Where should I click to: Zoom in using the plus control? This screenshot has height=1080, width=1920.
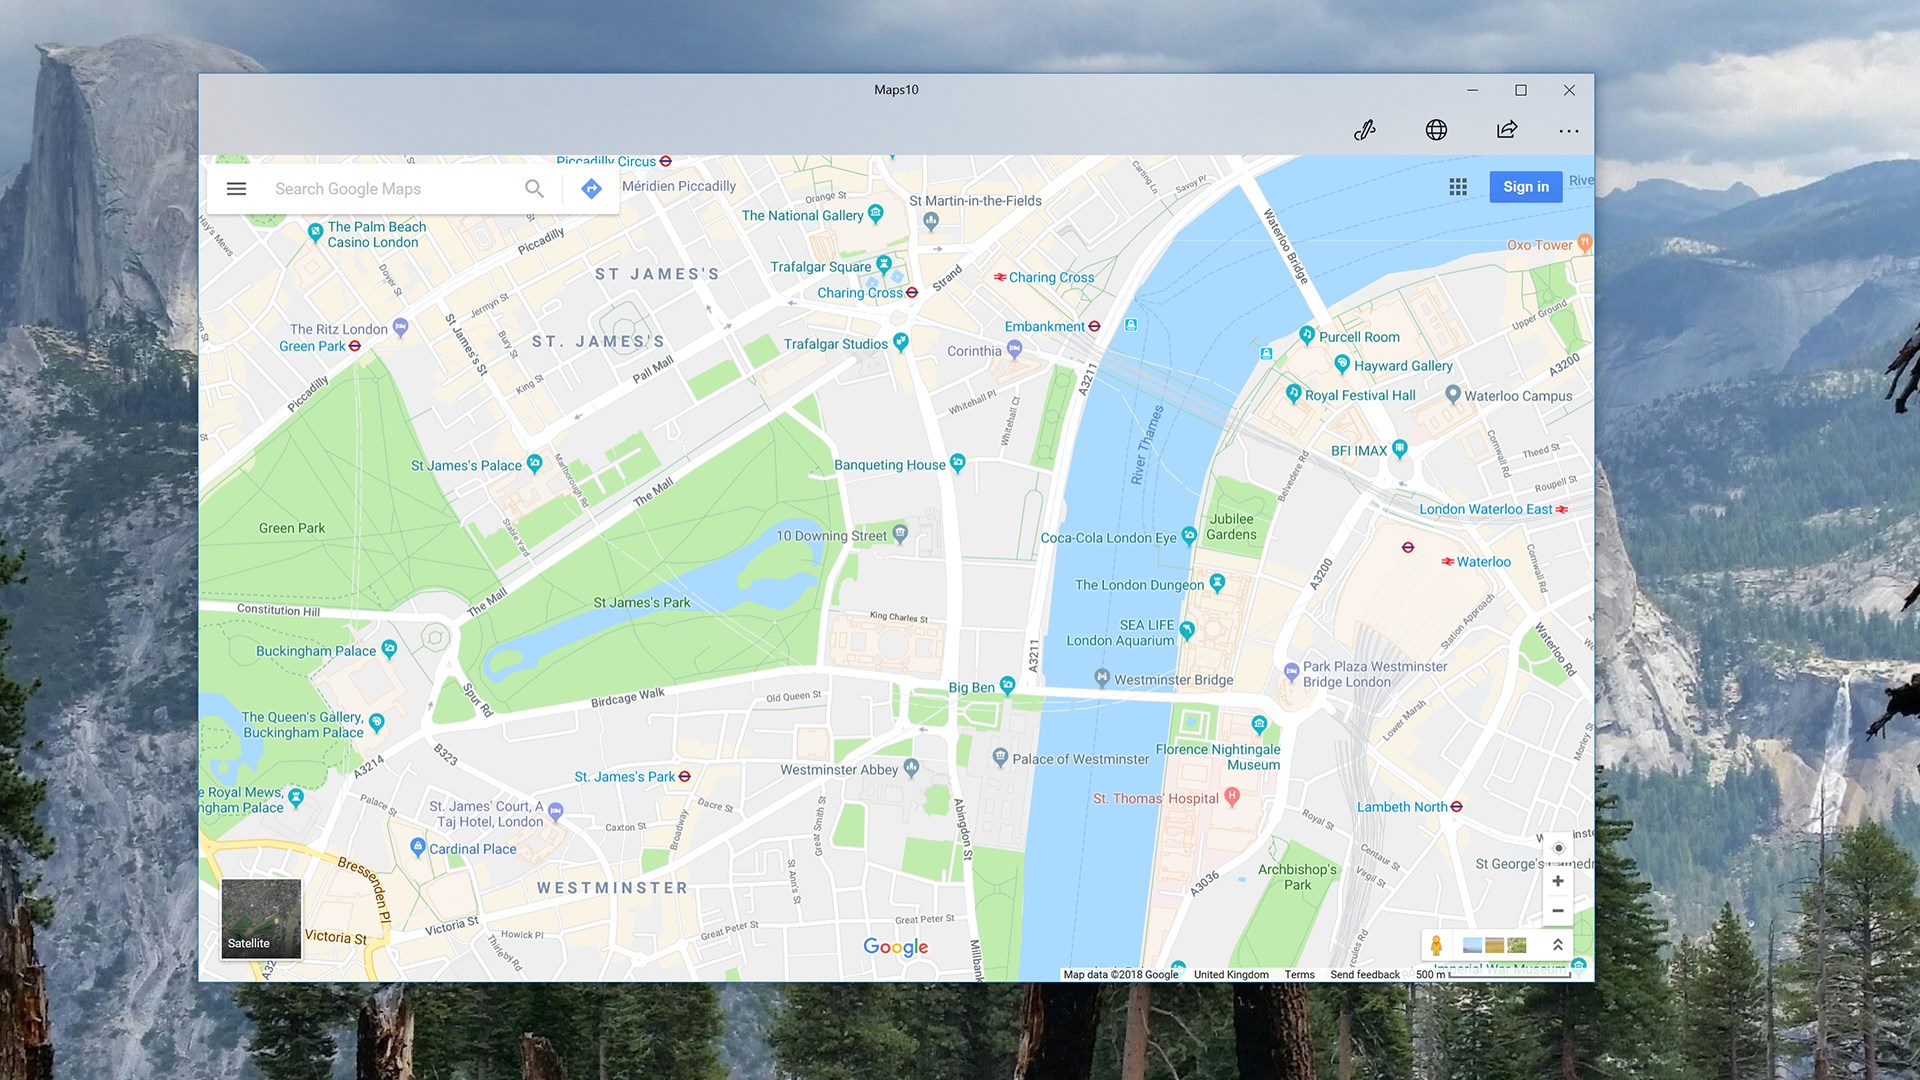coord(1558,880)
